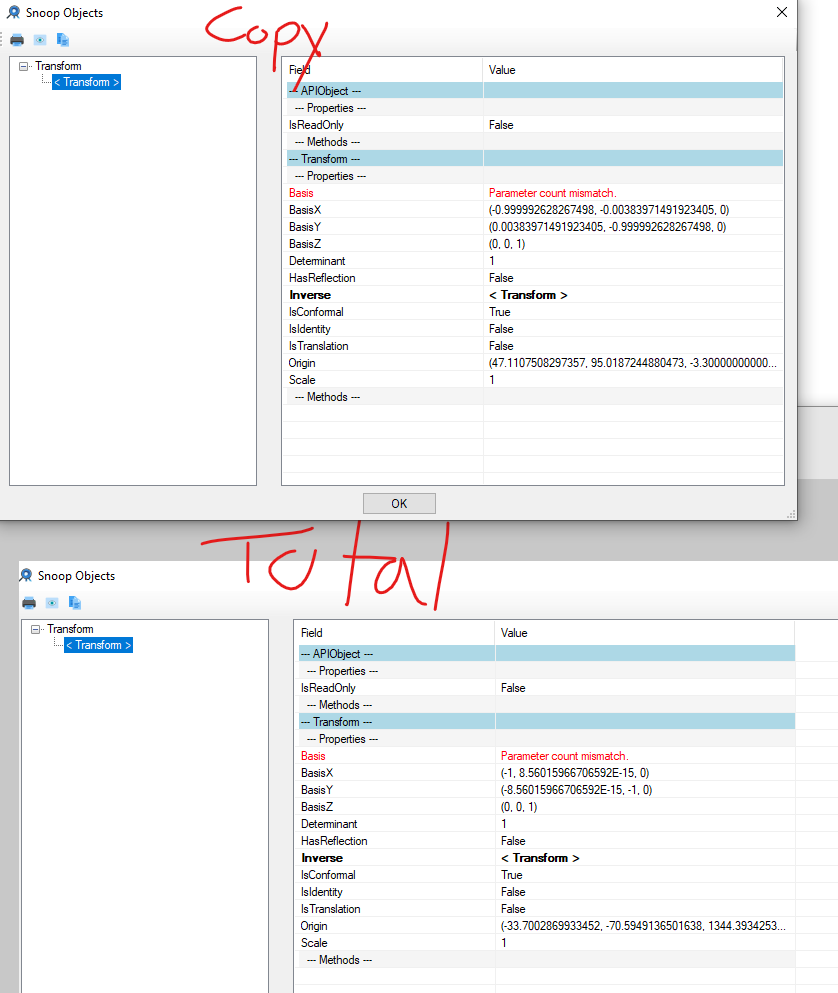Click the Print icon in the Copy dialog toolbar
The image size is (838, 993).
coord(15,39)
